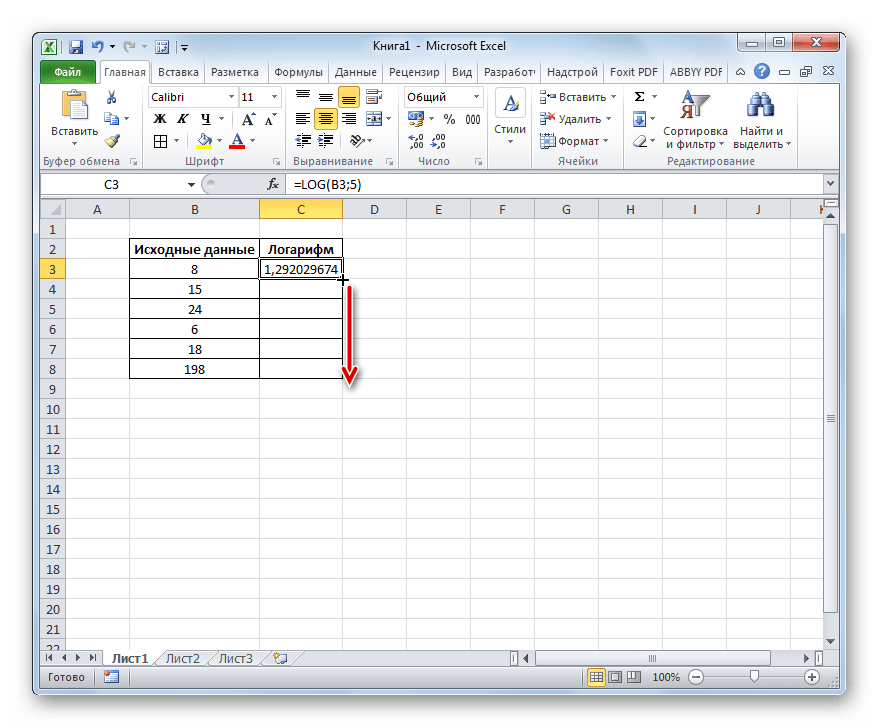Image resolution: width=879 pixels, height=728 pixels.
Task: Select cell B8 containing 198
Action: tap(194, 369)
